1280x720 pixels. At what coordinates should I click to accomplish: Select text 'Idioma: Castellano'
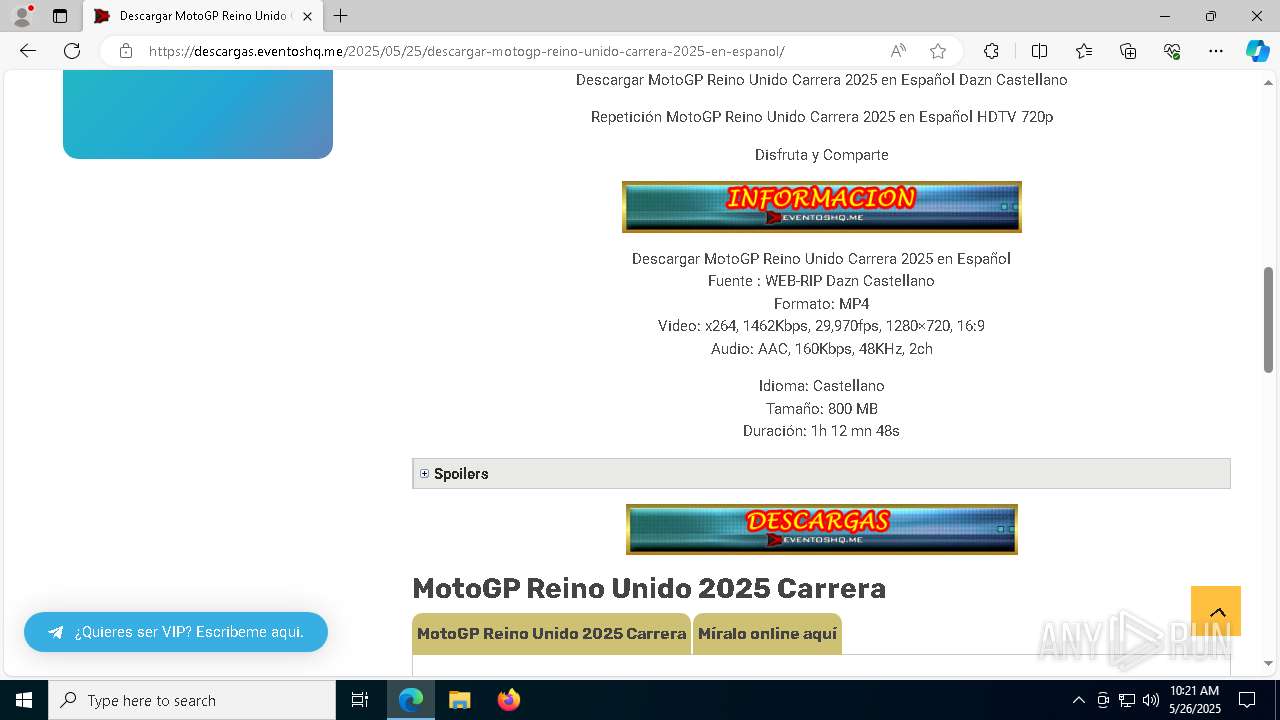[821, 386]
